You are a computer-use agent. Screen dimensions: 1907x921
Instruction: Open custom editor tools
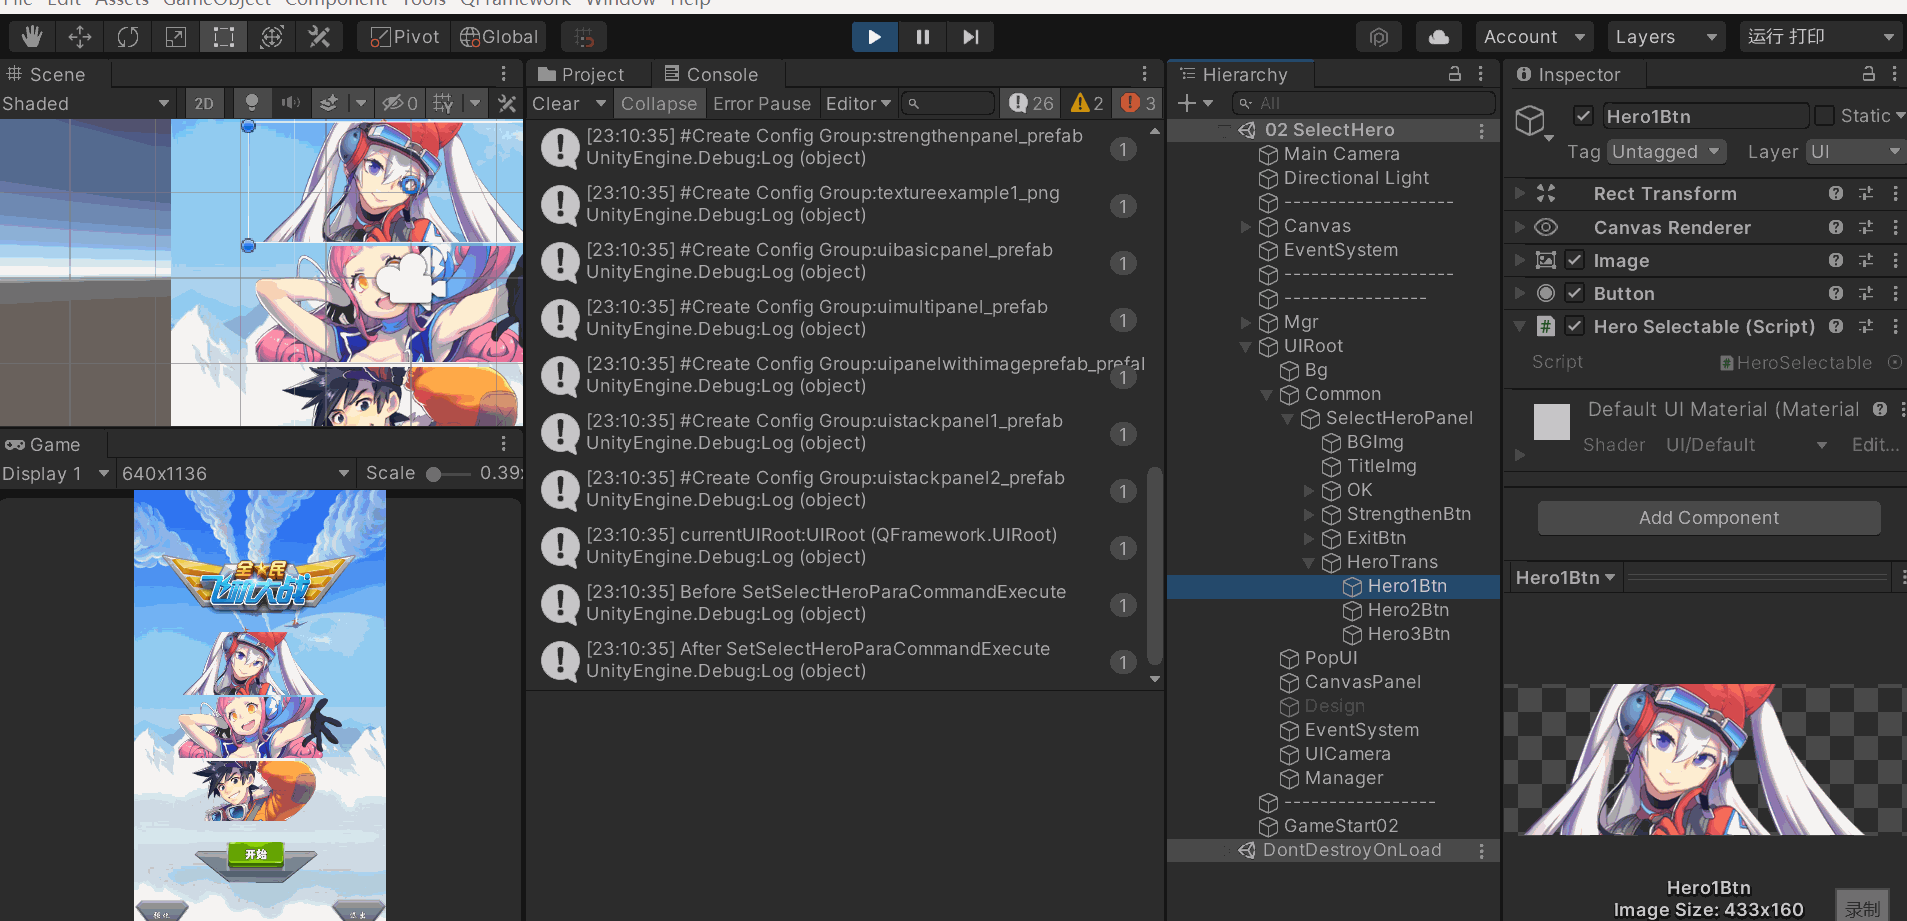click(319, 37)
